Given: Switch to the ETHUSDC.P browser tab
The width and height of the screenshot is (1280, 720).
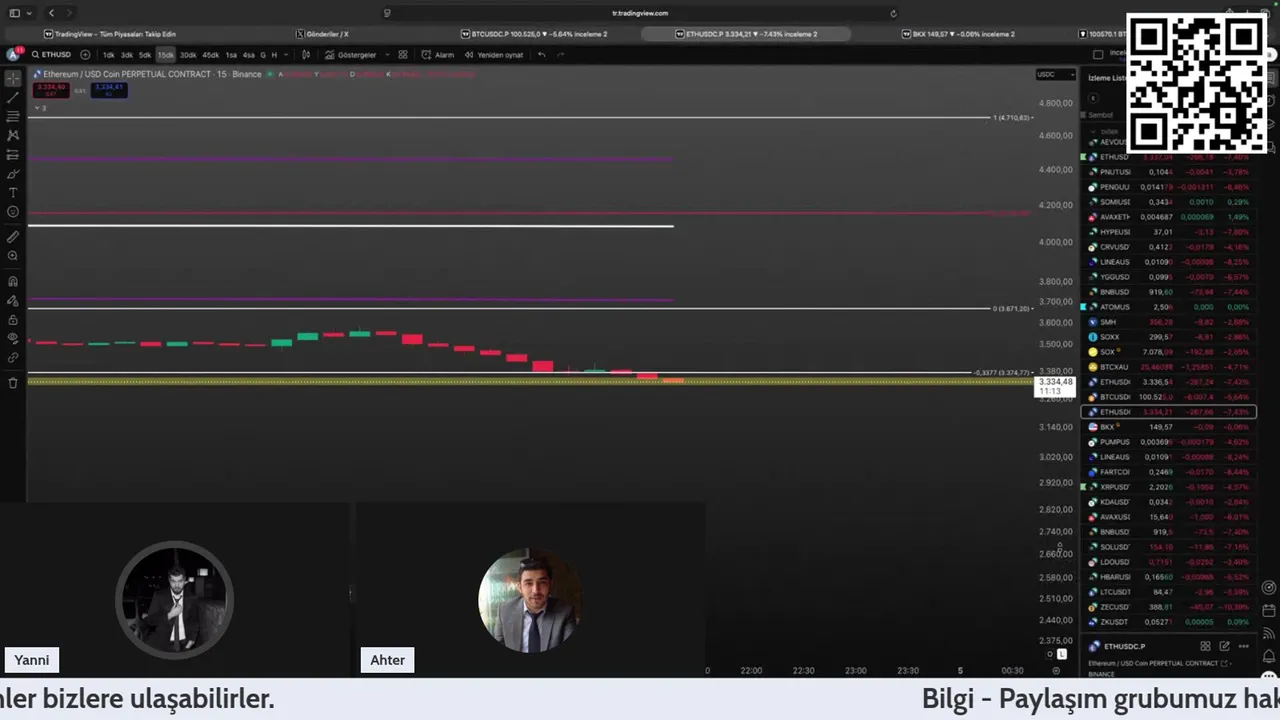Looking at the screenshot, I should tap(746, 34).
